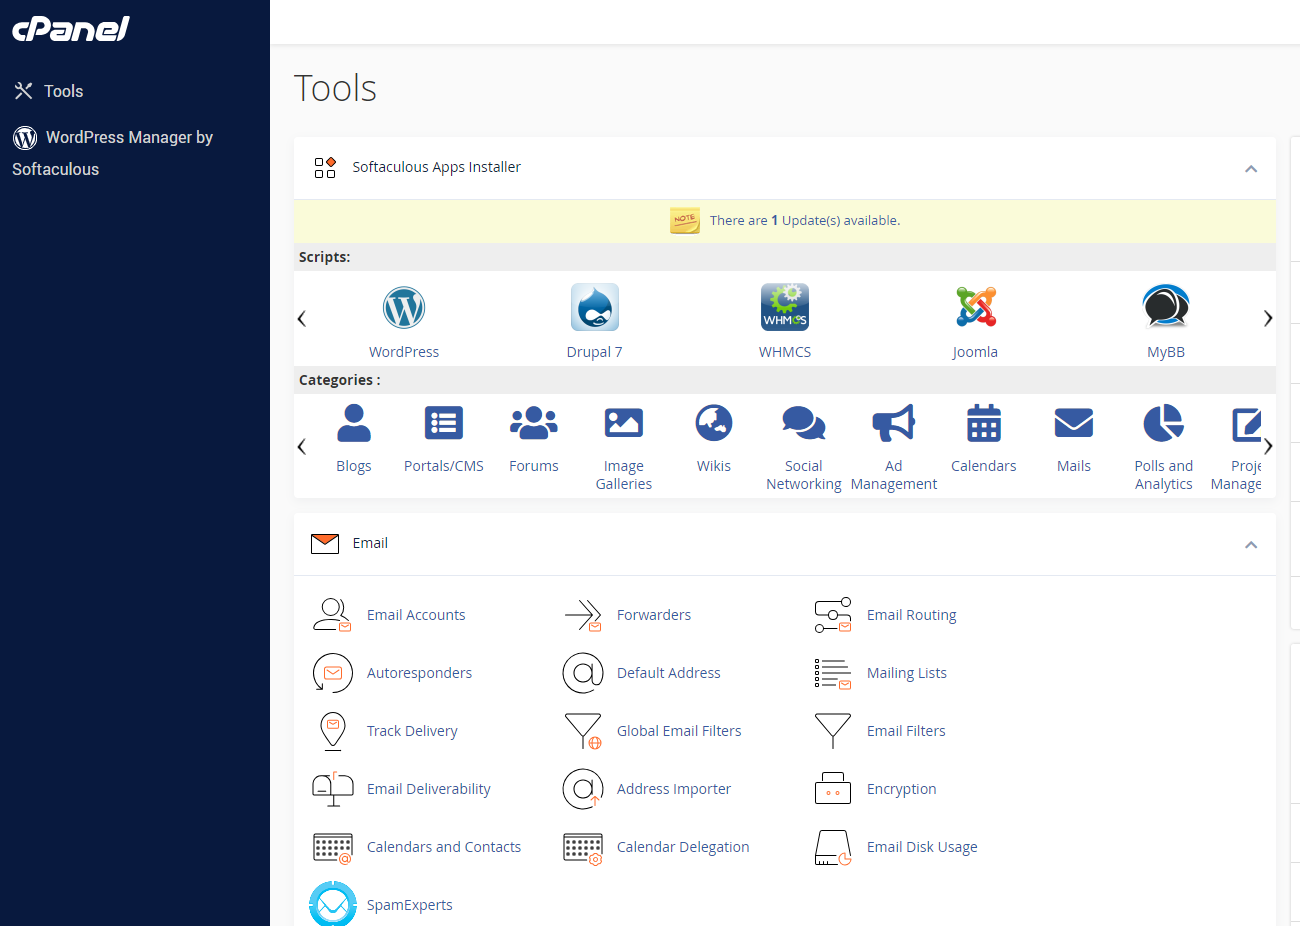Open the Email Disk Usage link
The width and height of the screenshot is (1300, 926).
[x=922, y=847]
